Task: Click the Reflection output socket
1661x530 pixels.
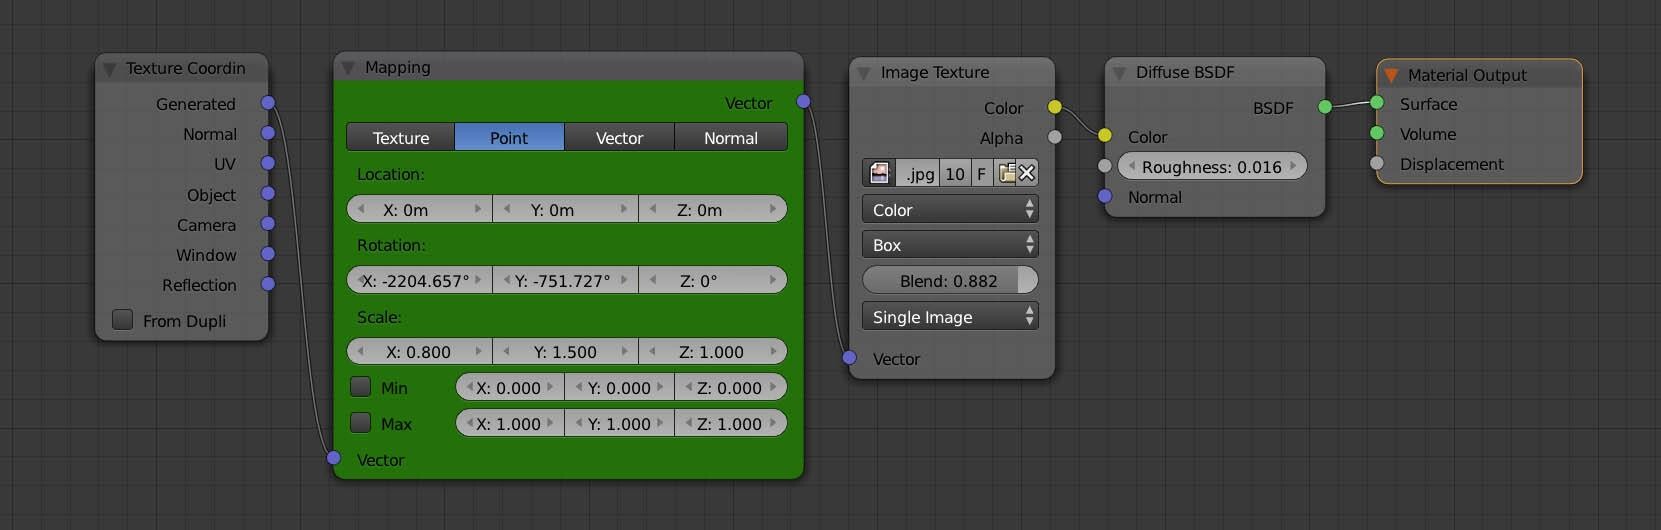Action: [268, 284]
